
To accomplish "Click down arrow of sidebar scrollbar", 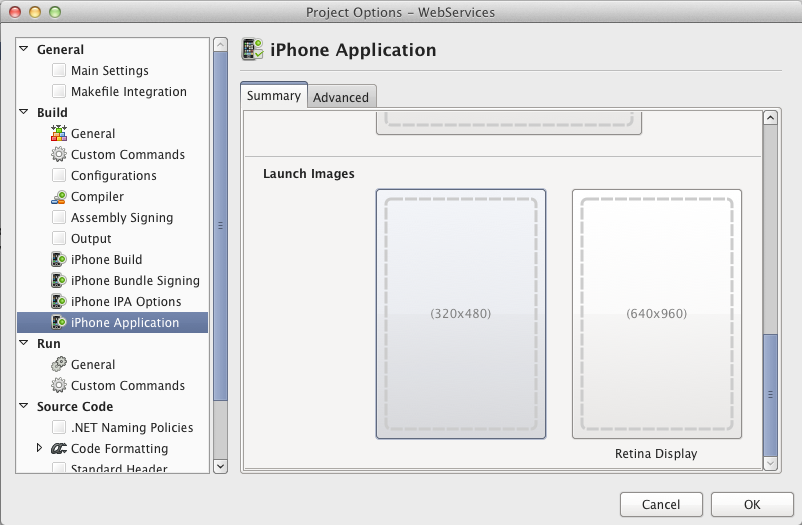I will 220,466.
